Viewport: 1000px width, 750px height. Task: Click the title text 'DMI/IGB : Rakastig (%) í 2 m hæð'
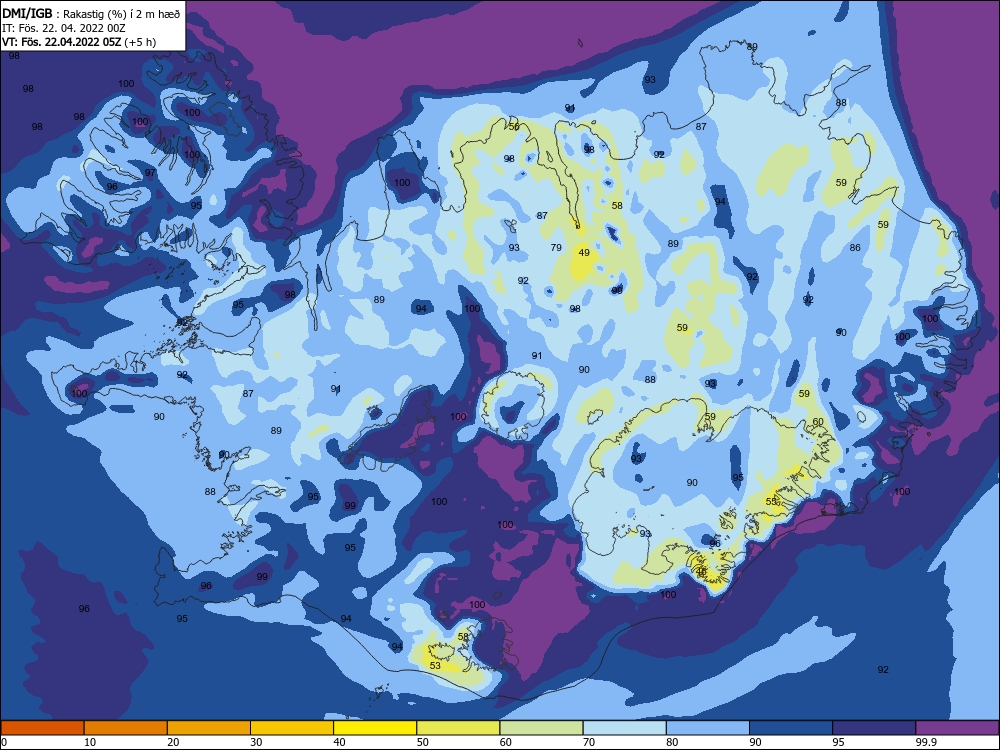coord(91,14)
